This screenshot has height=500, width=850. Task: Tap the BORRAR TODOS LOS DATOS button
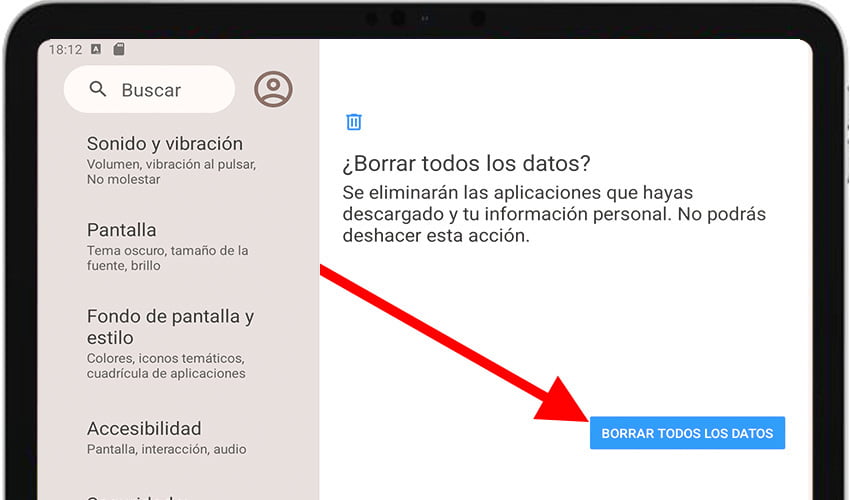pyautogui.click(x=687, y=433)
